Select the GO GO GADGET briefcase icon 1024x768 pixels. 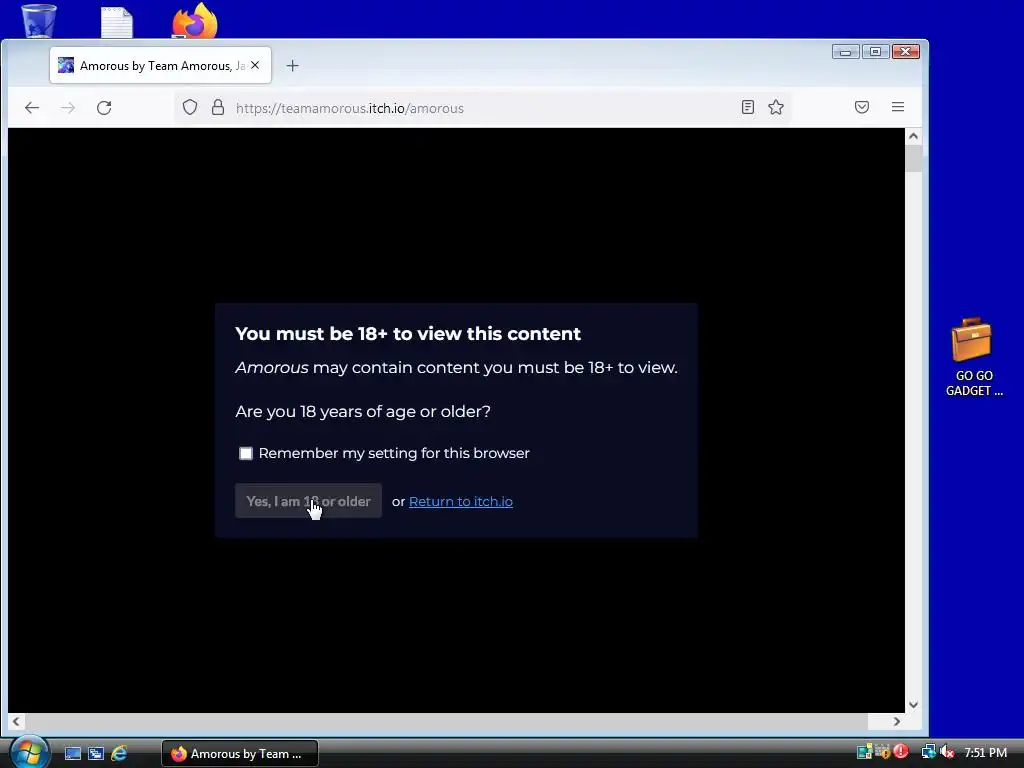click(x=973, y=357)
